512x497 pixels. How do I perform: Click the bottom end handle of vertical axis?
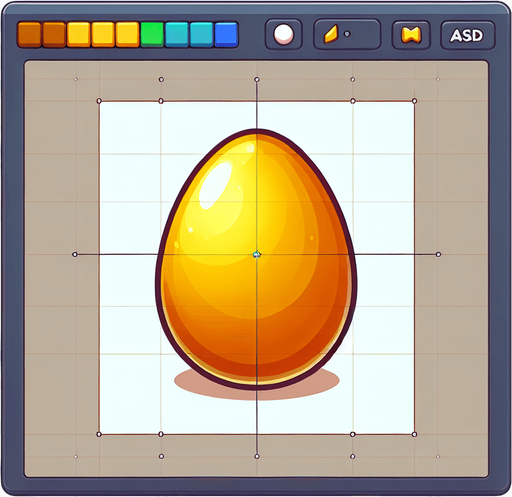[x=257, y=456]
